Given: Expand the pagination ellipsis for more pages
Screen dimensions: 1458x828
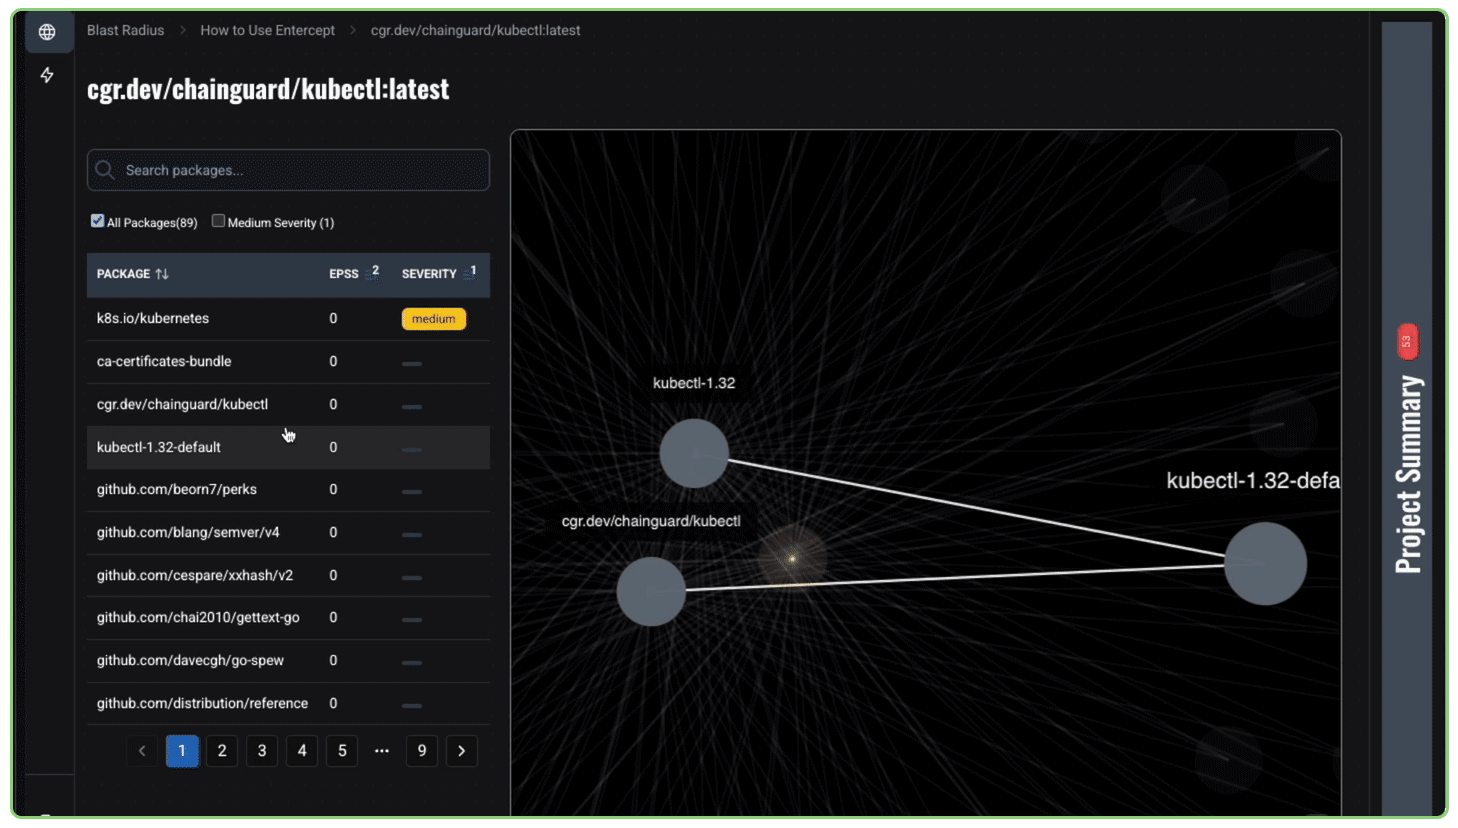Looking at the screenshot, I should pyautogui.click(x=382, y=751).
